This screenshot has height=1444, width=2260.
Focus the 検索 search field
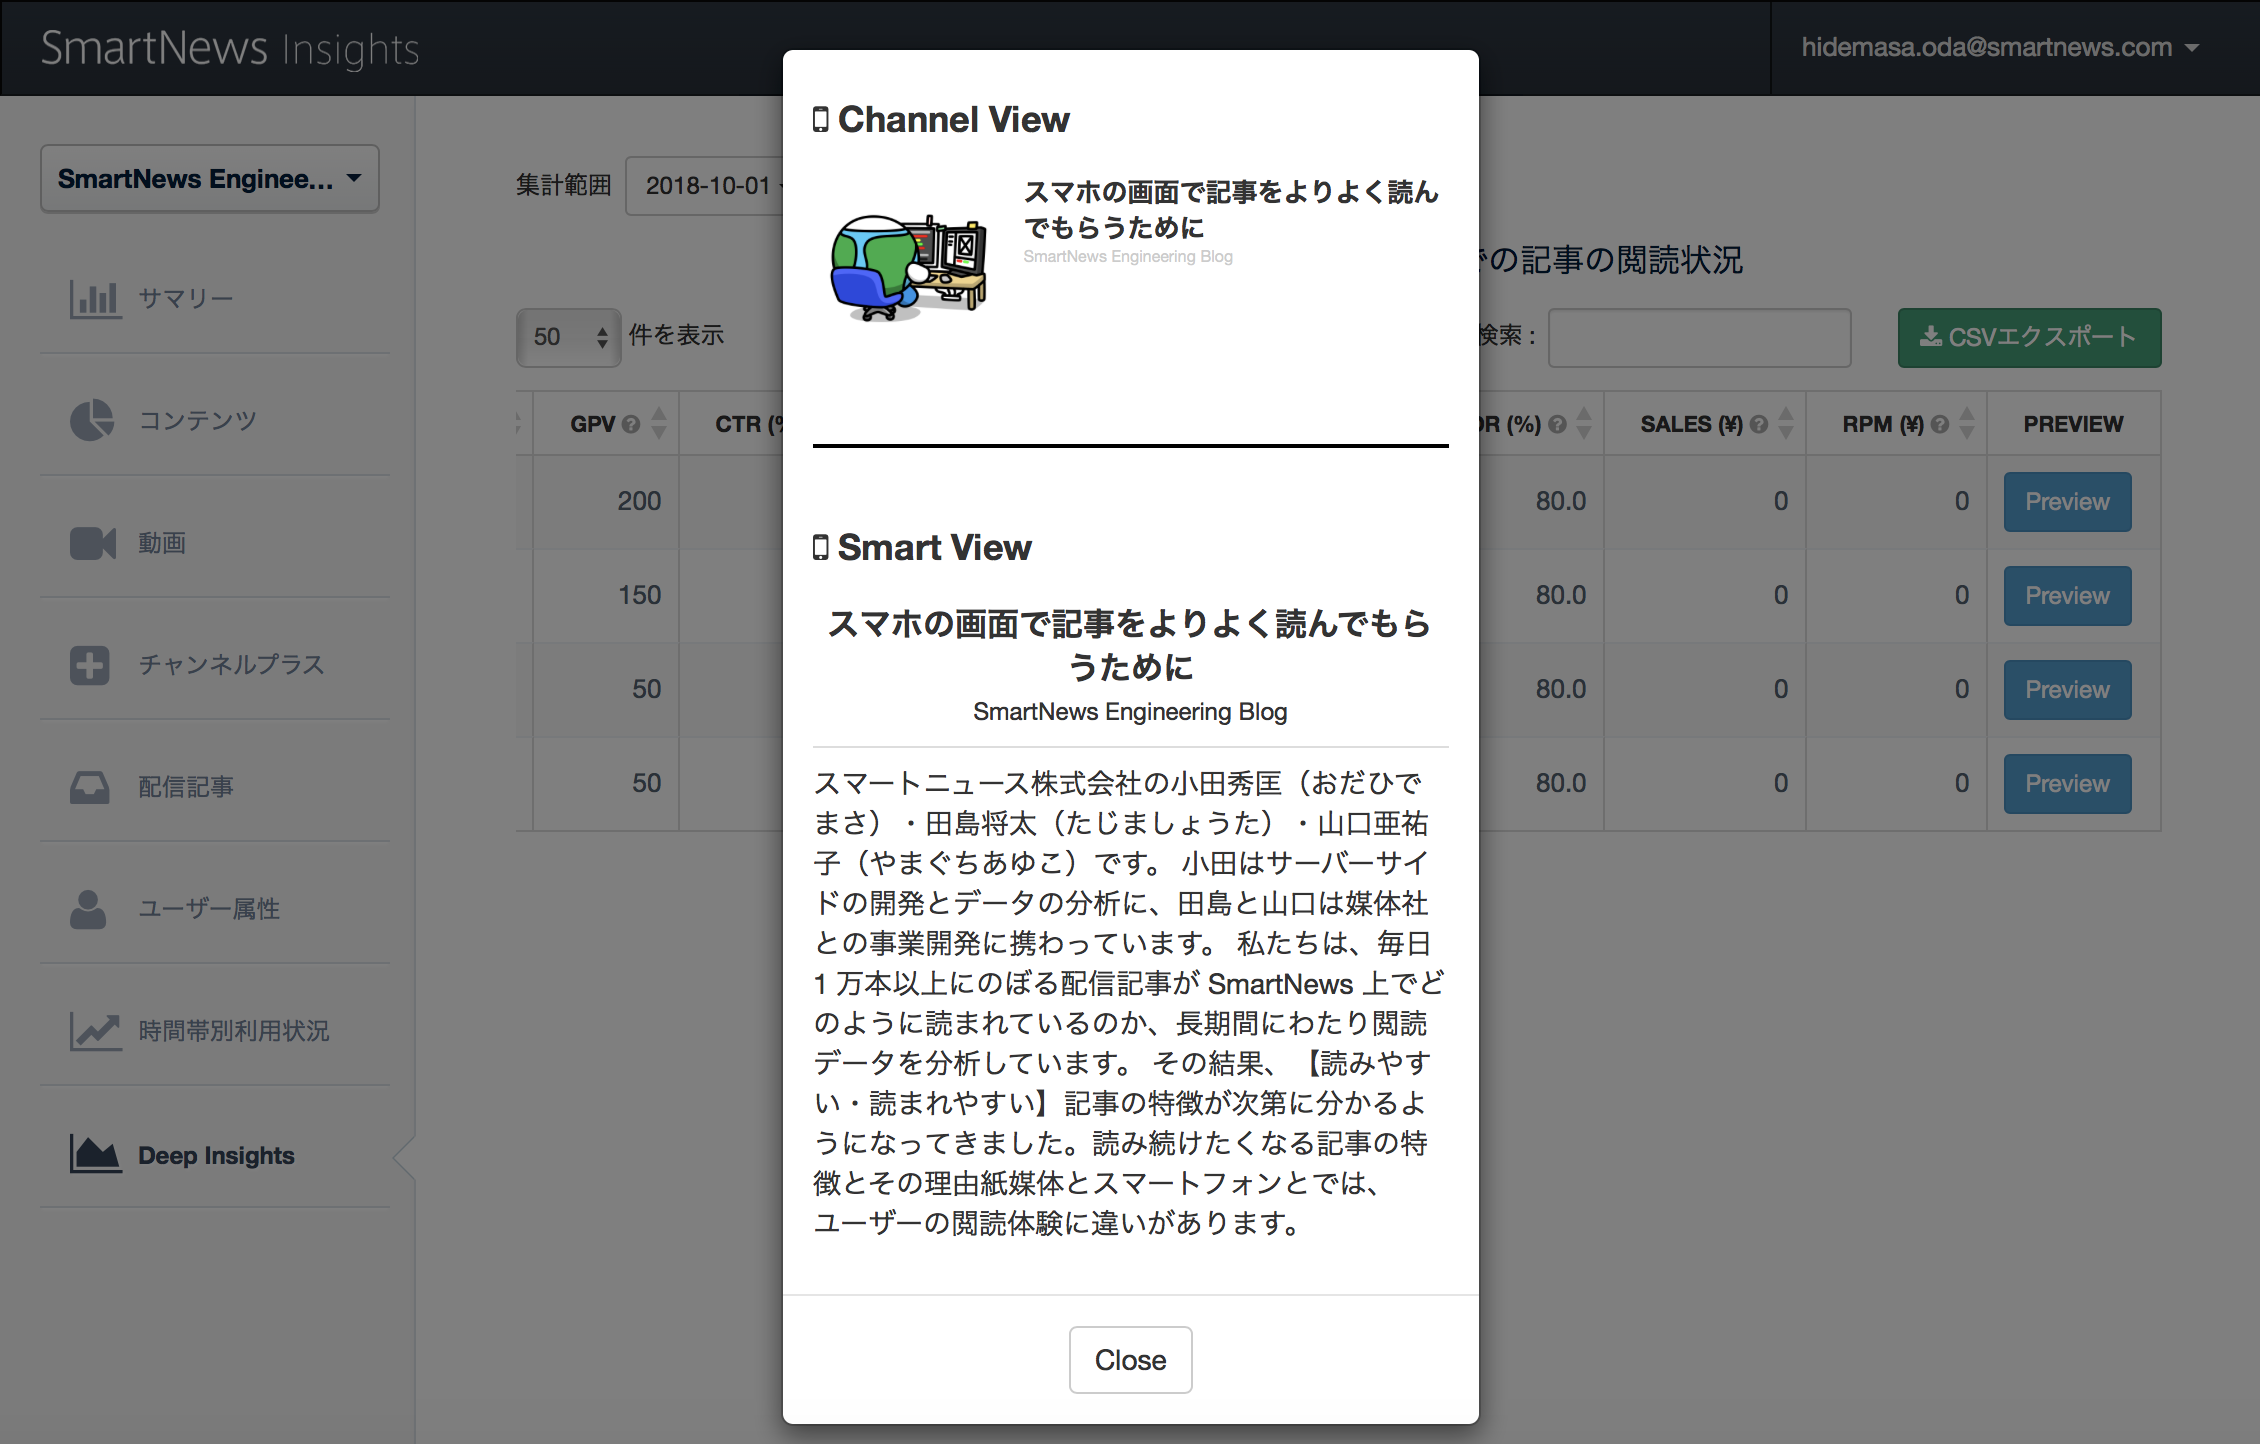1699,338
